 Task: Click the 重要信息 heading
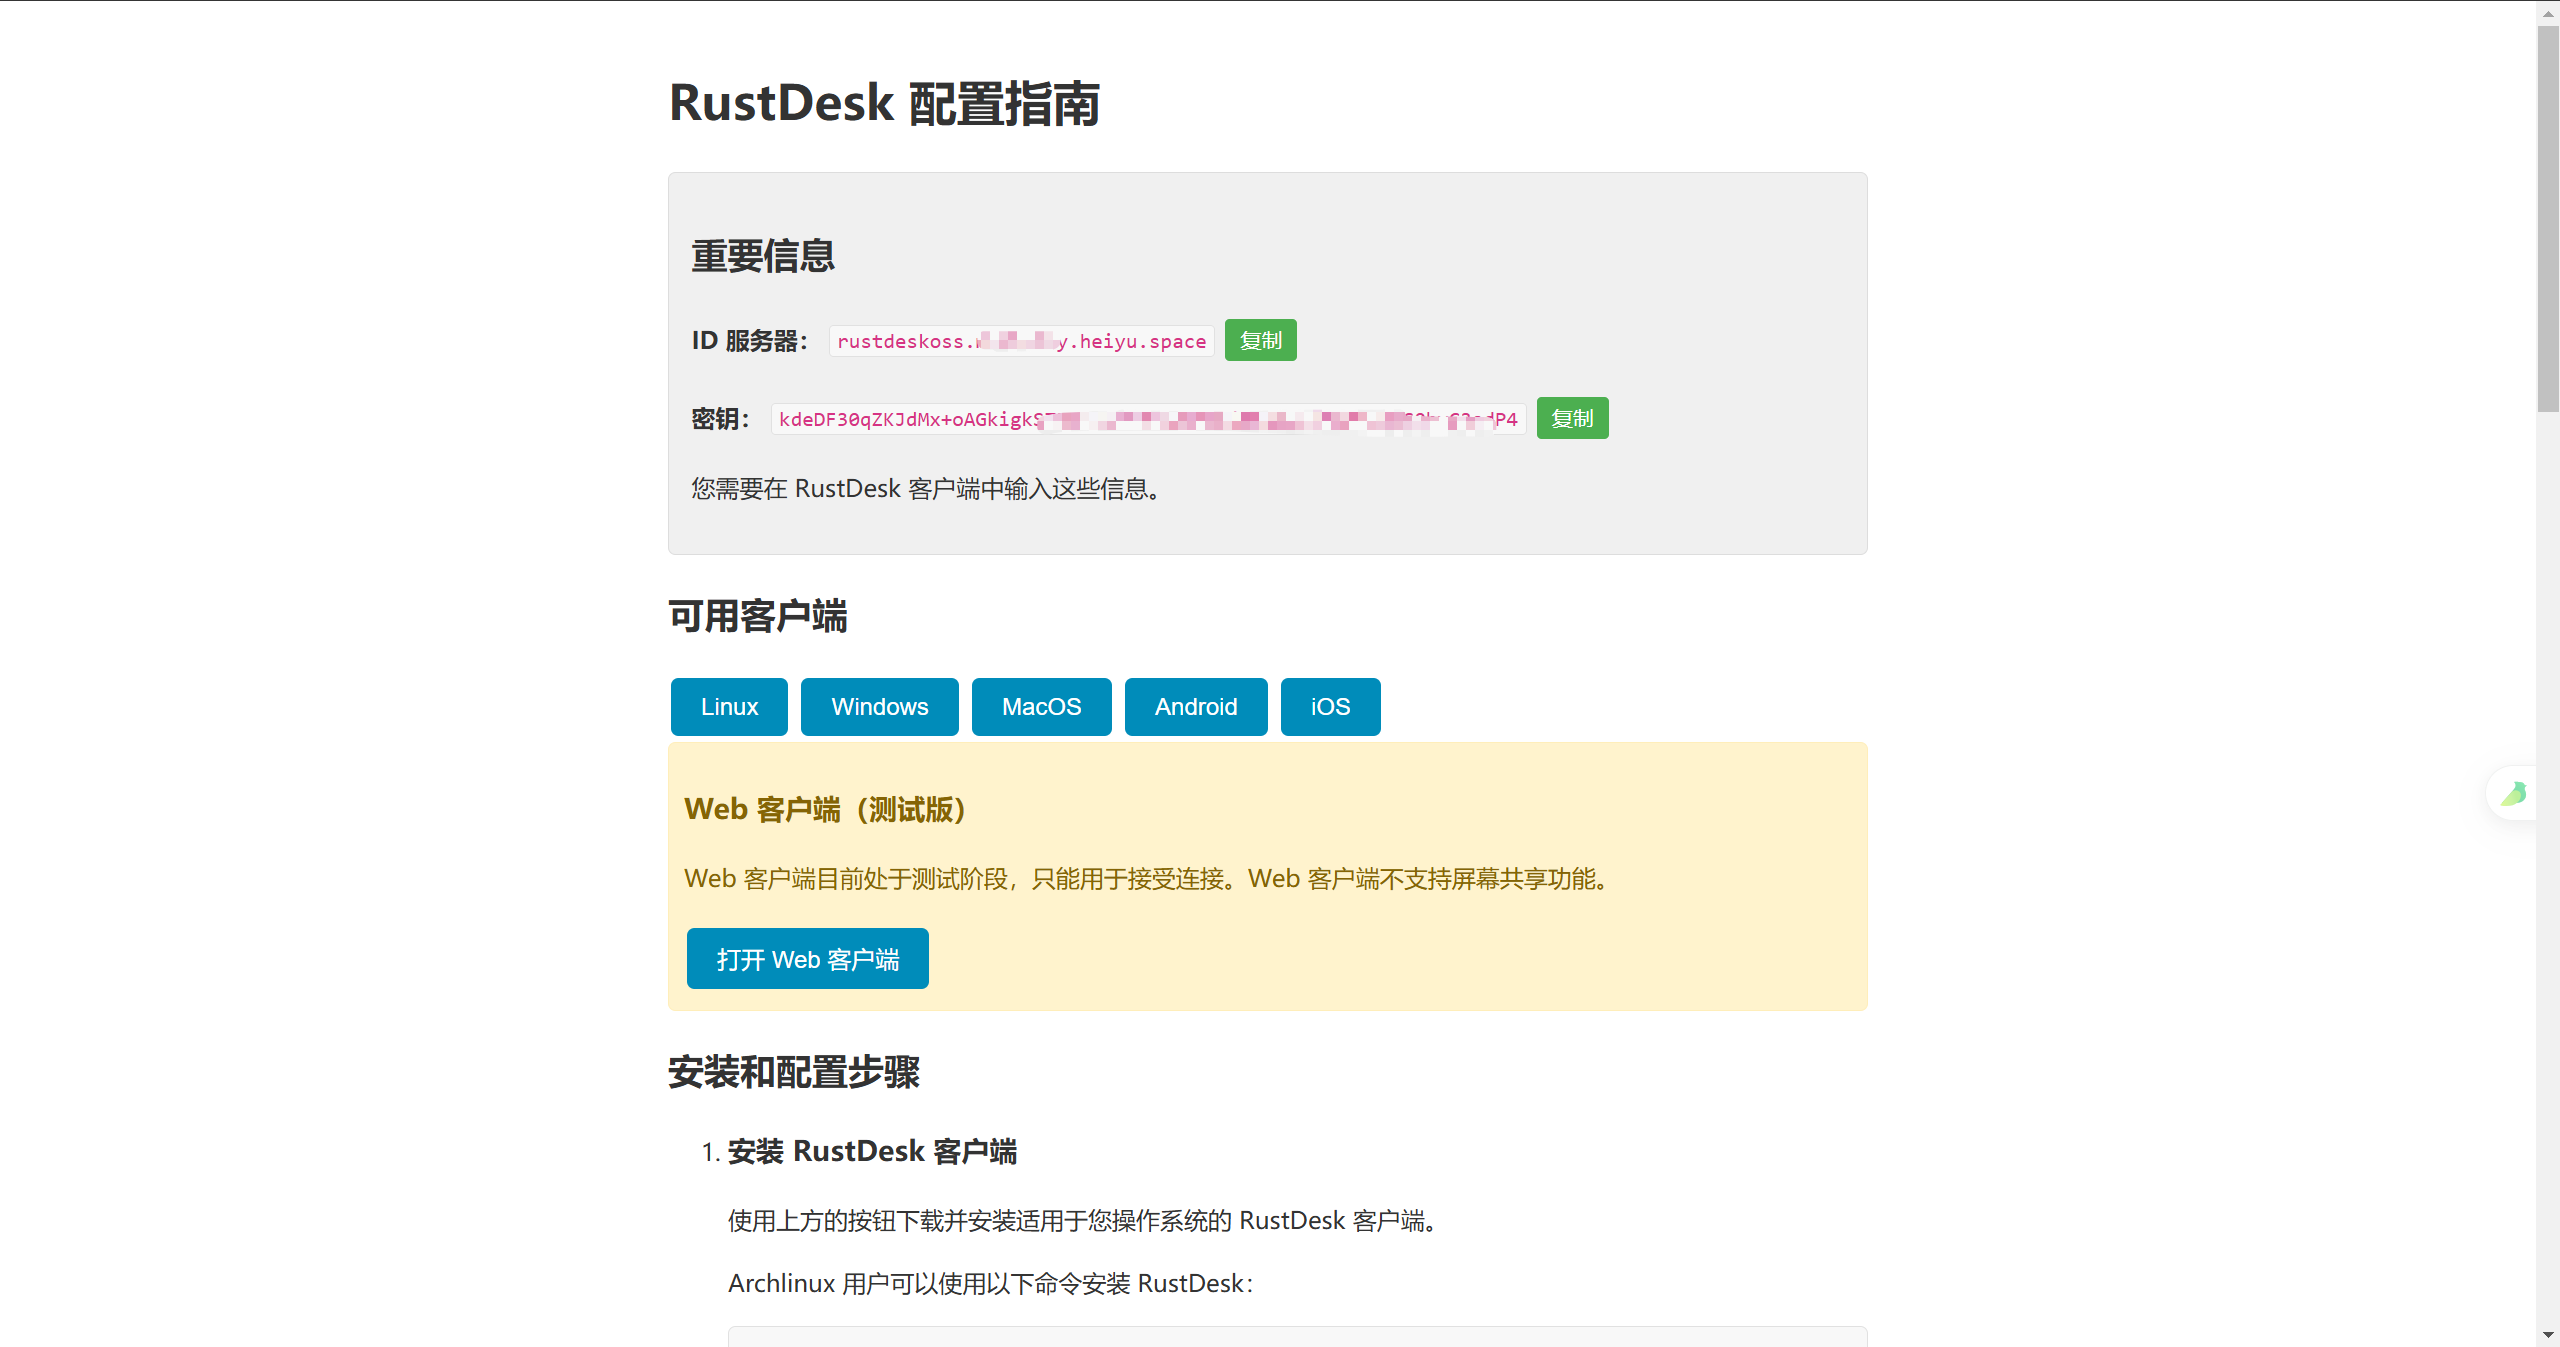(x=763, y=256)
